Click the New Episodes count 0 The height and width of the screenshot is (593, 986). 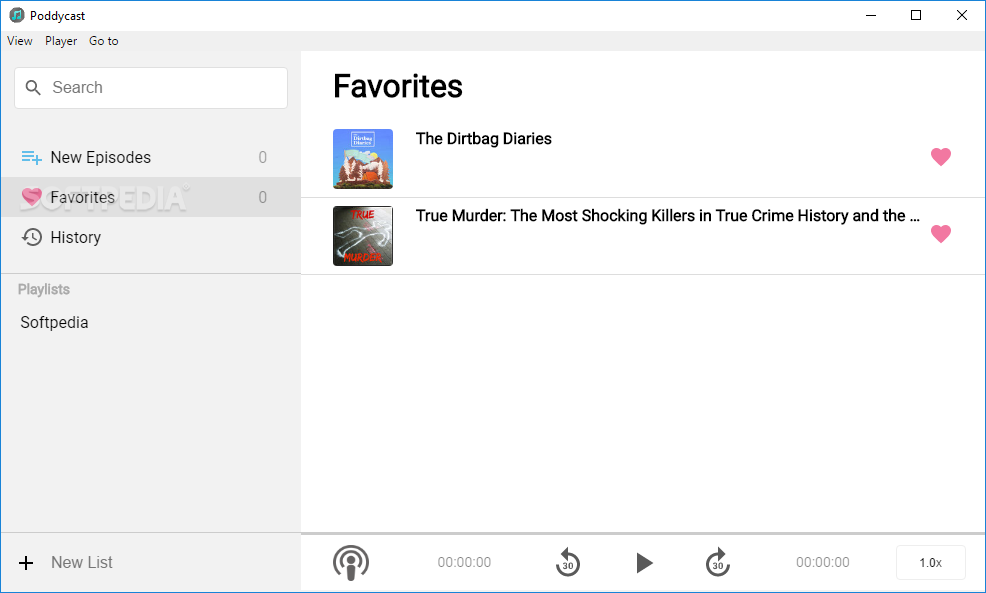(x=263, y=157)
